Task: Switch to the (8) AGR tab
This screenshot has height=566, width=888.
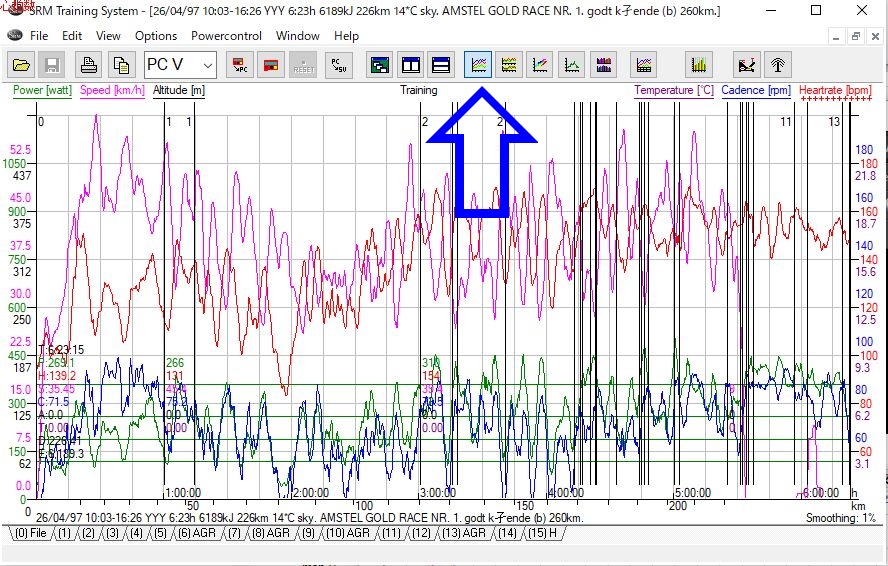Action: (x=271, y=533)
